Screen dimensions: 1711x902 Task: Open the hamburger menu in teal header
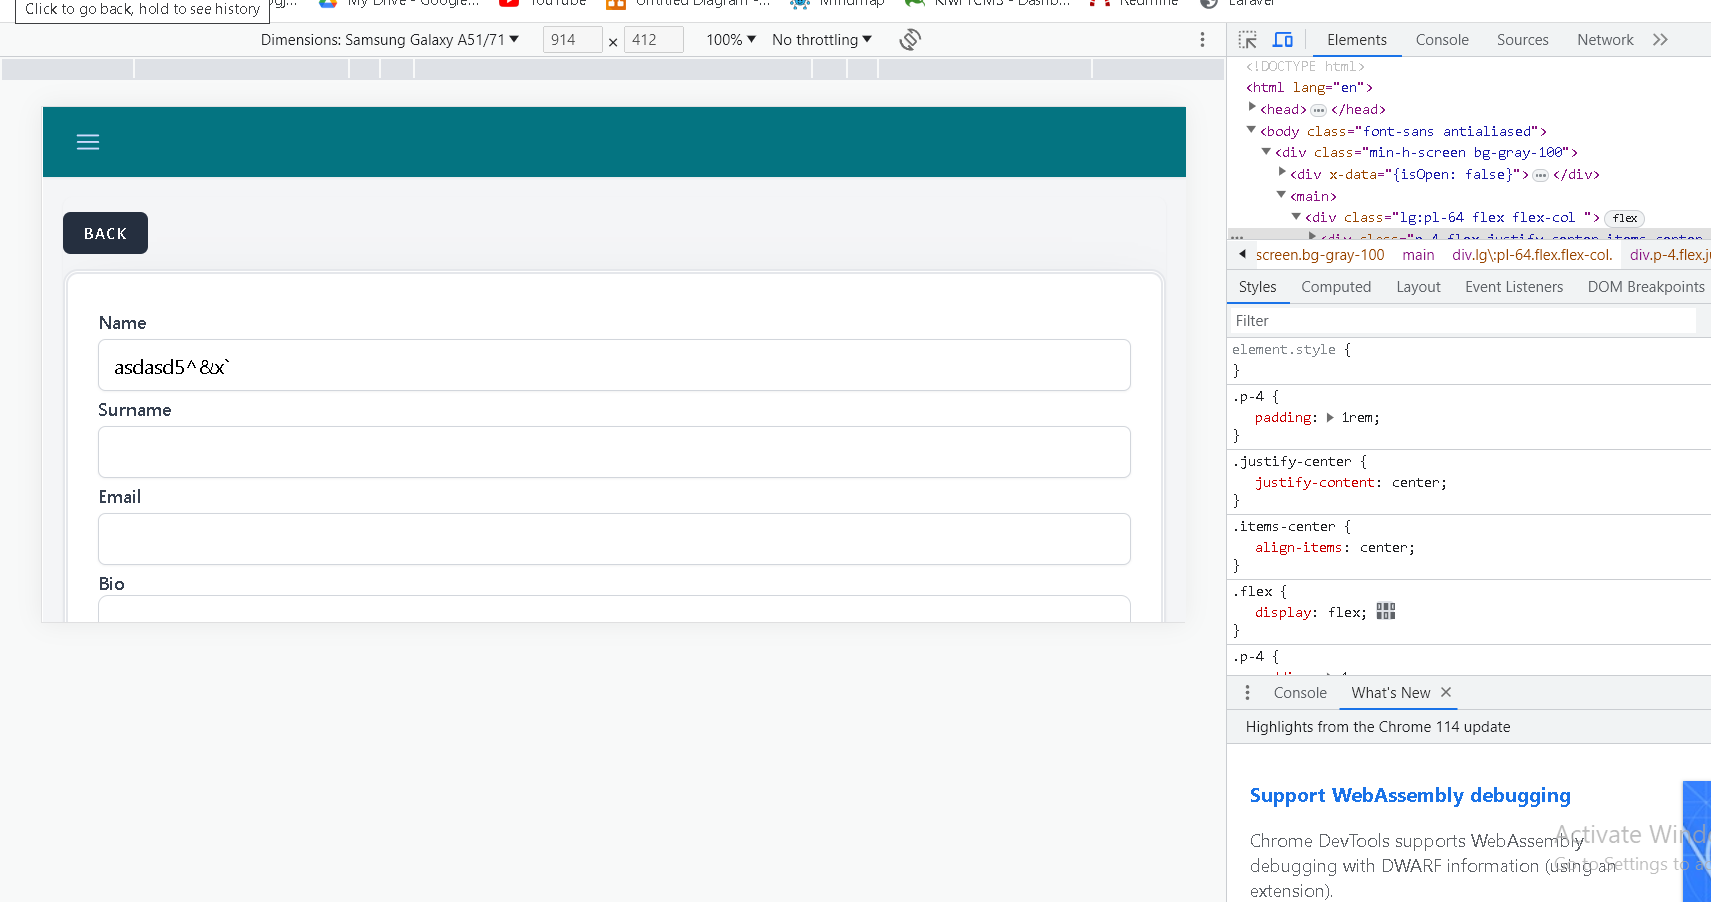click(88, 142)
